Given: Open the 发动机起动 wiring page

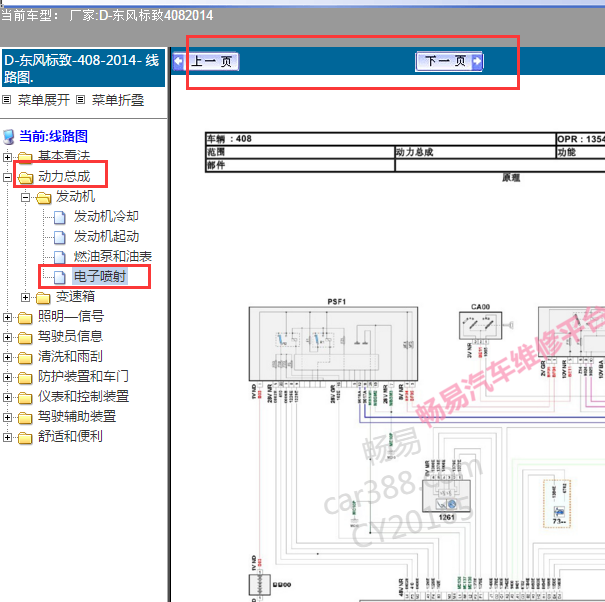Looking at the screenshot, I should [x=106, y=237].
